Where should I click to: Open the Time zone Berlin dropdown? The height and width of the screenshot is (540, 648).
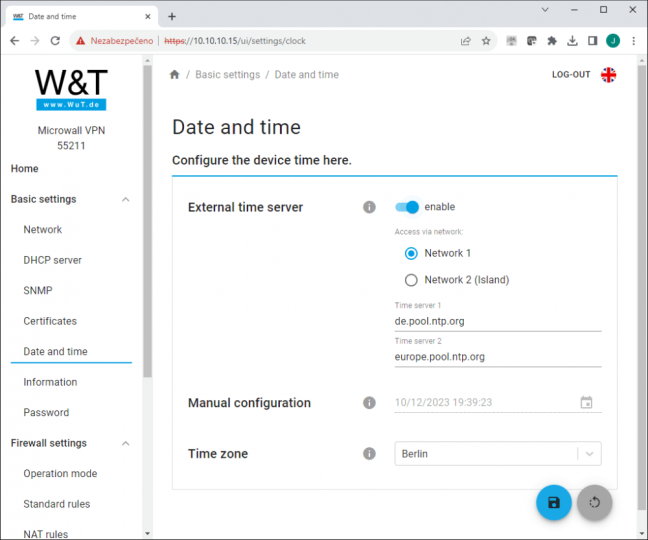(498, 454)
